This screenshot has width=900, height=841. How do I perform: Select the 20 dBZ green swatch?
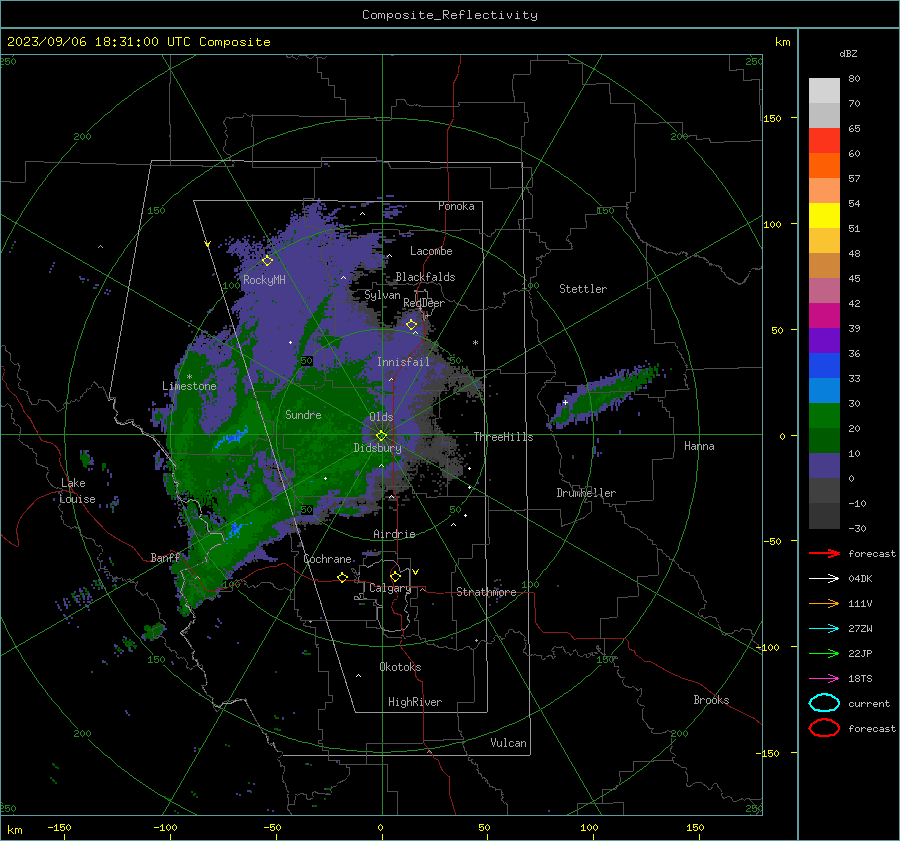pyautogui.click(x=824, y=440)
